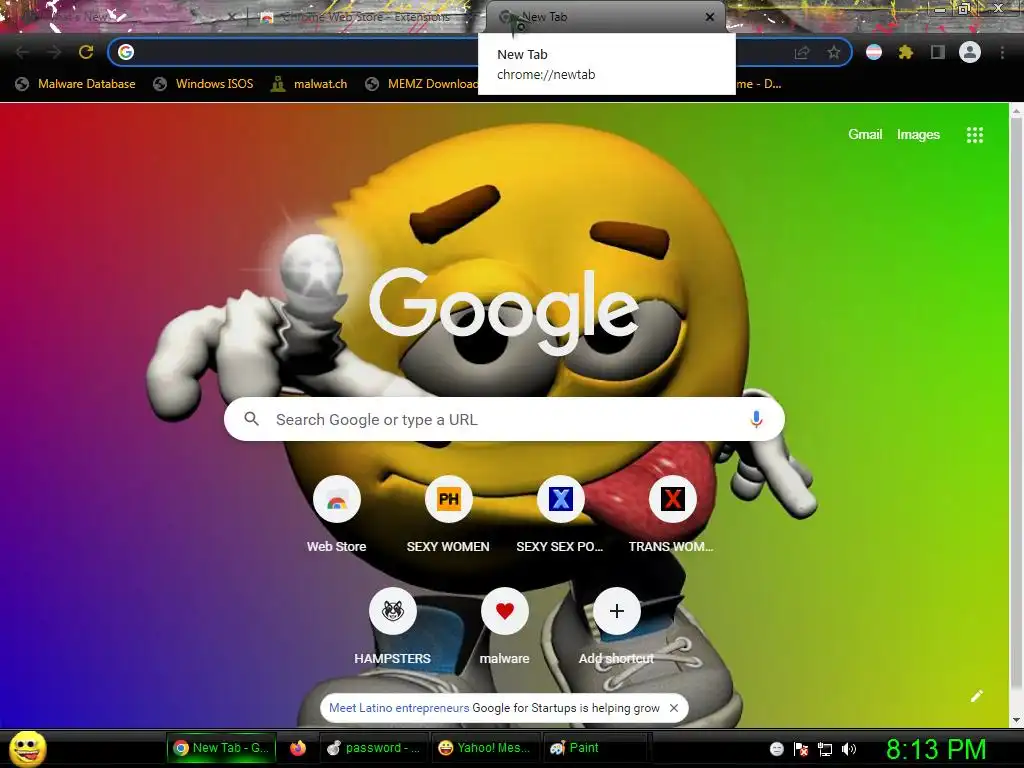Switch to Chrome New Tab taskbar button
Image resolution: width=1024 pixels, height=768 pixels.
pyautogui.click(x=221, y=748)
